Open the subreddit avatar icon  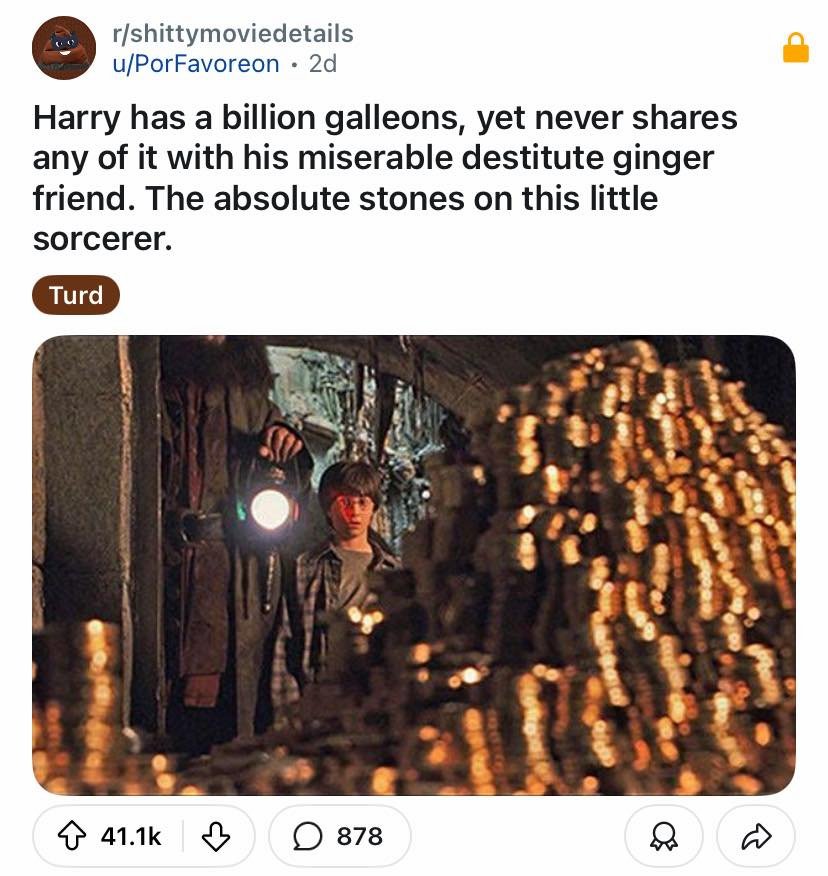tap(64, 48)
